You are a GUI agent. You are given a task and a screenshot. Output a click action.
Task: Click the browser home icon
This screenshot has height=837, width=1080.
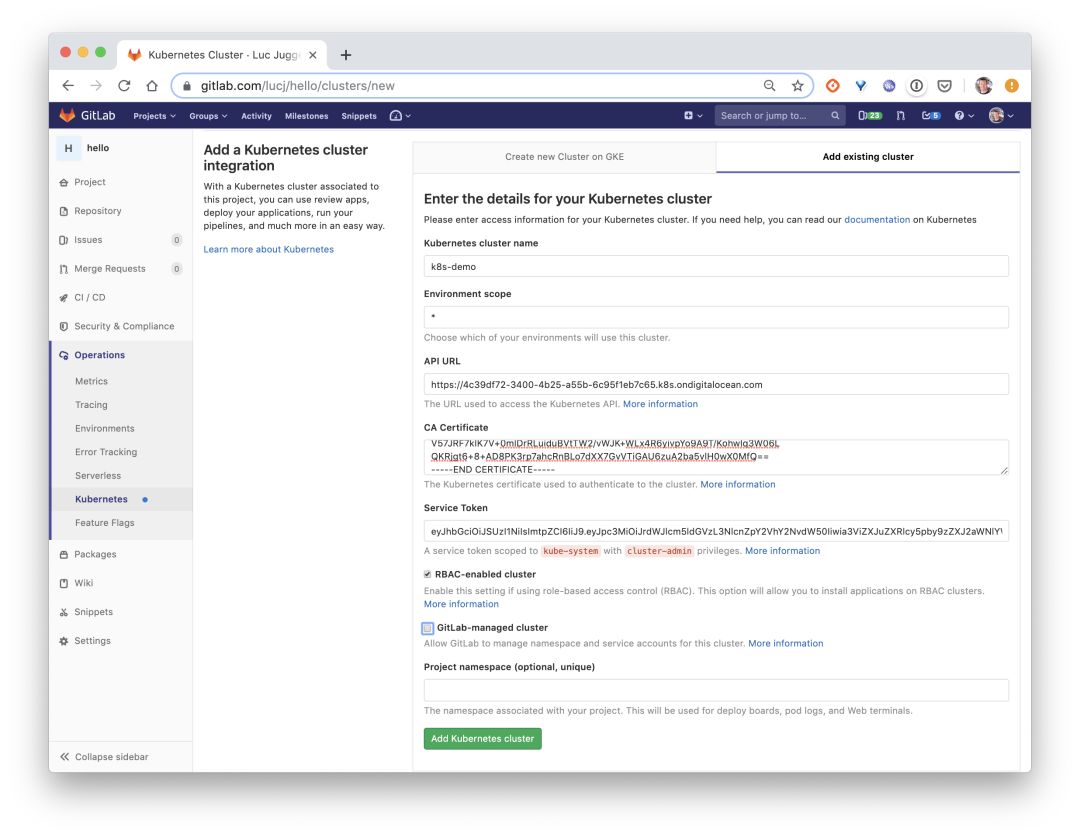[152, 86]
